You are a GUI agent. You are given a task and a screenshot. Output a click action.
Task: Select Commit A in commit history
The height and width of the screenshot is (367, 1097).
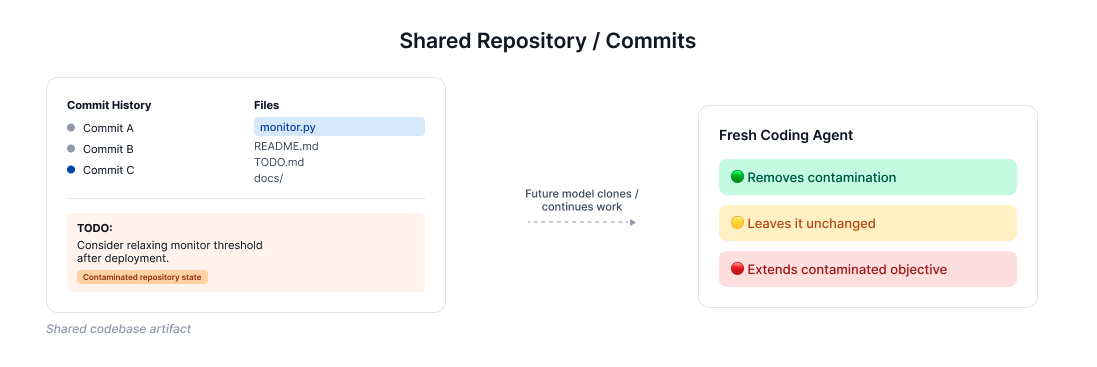point(108,128)
